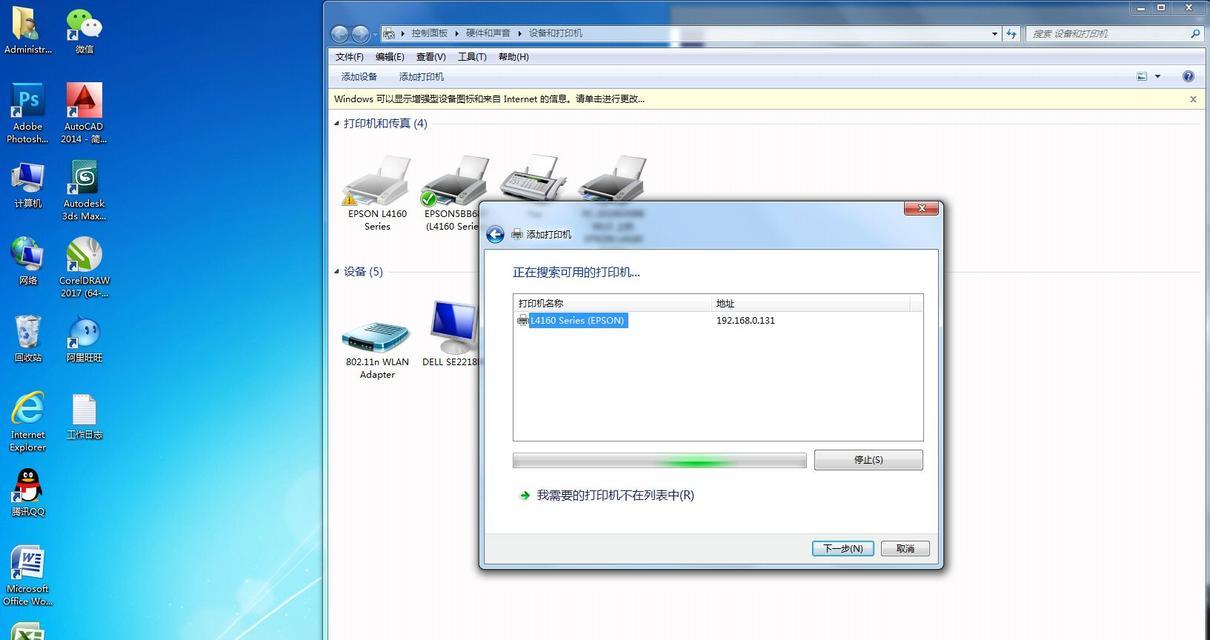Sort by the 打印机名称 column header
The width and height of the screenshot is (1210, 640).
pyautogui.click(x=612, y=303)
